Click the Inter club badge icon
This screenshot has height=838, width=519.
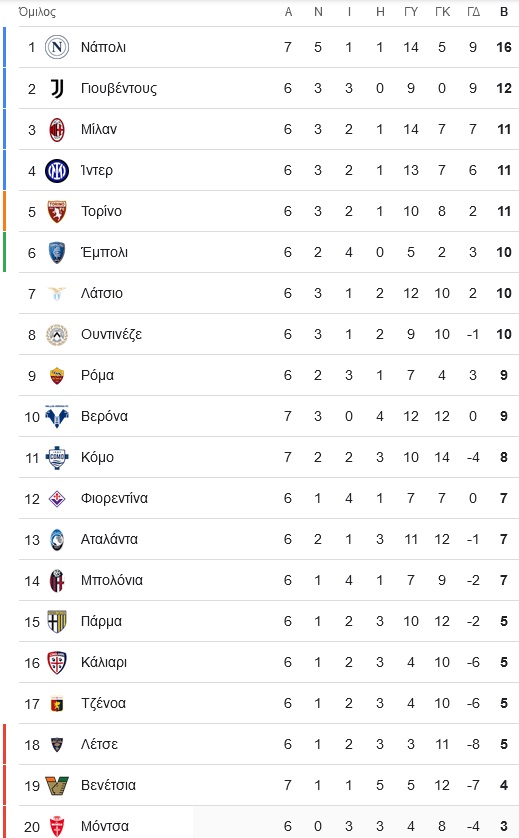click(x=57, y=171)
